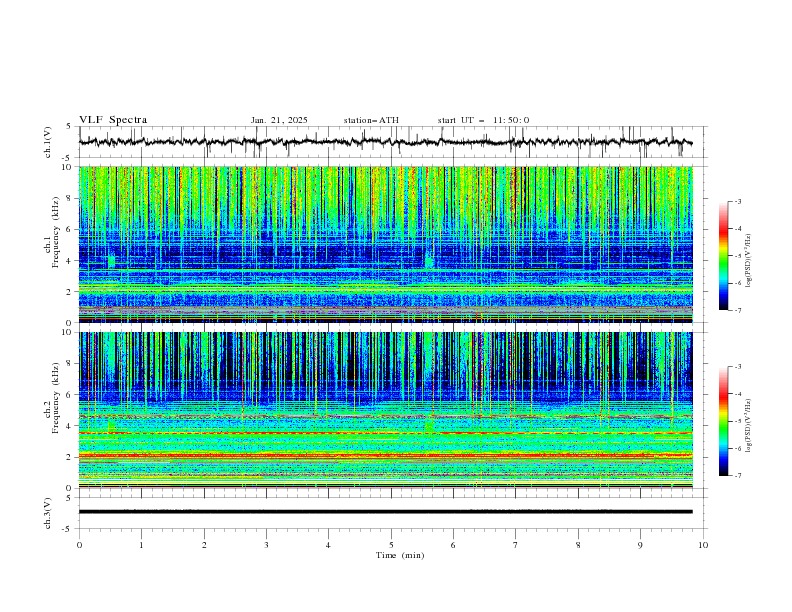Image resolution: width=792 pixels, height=612 pixels.
Task: Click the '-3' value on ch.1 colorbar
Action: 737,201
